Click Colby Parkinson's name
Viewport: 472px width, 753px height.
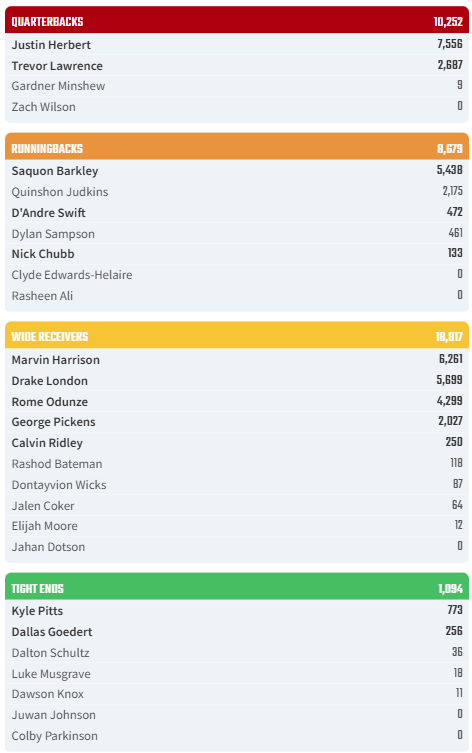point(54,736)
